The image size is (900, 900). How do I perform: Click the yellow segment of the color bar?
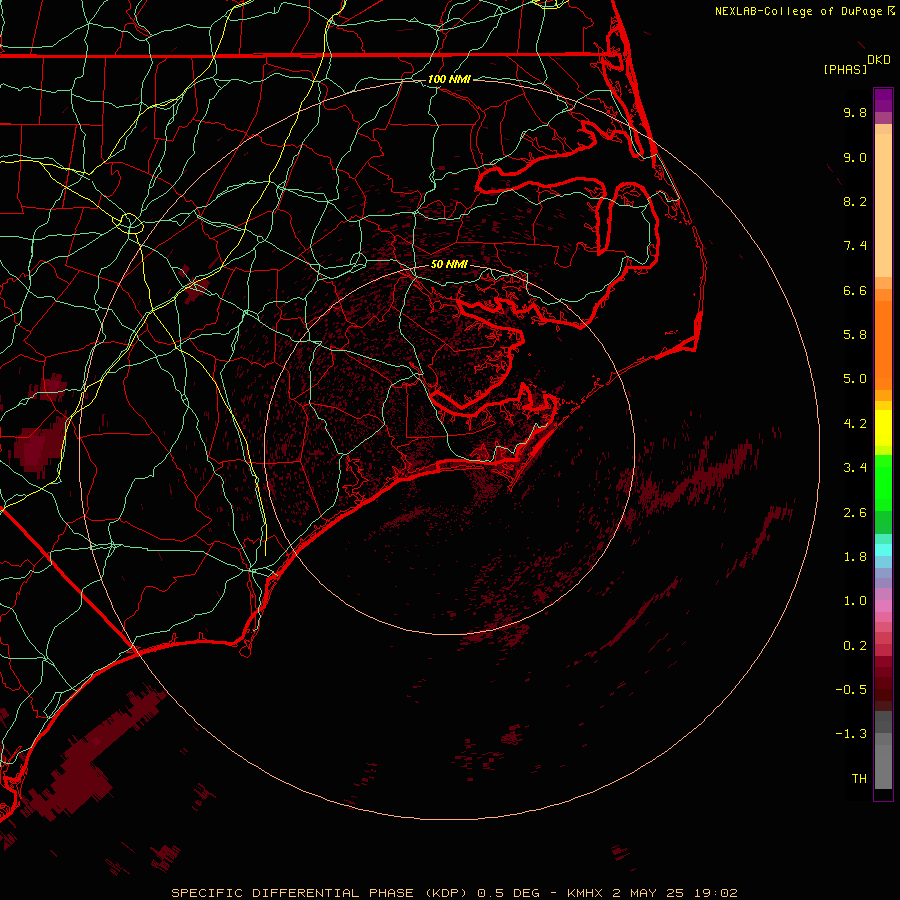tap(883, 428)
